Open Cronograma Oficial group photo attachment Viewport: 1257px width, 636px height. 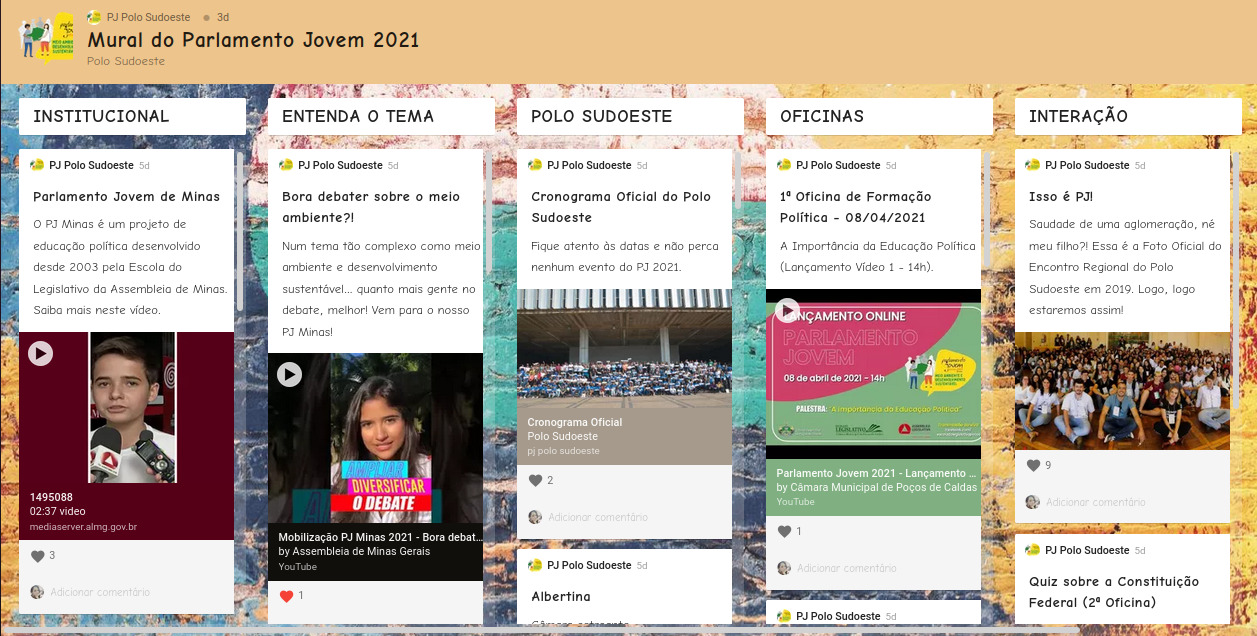[624, 347]
